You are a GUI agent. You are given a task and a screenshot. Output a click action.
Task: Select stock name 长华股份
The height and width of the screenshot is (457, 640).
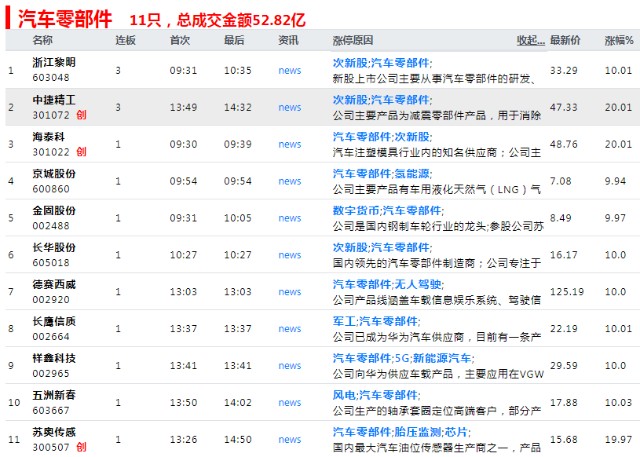click(x=54, y=247)
